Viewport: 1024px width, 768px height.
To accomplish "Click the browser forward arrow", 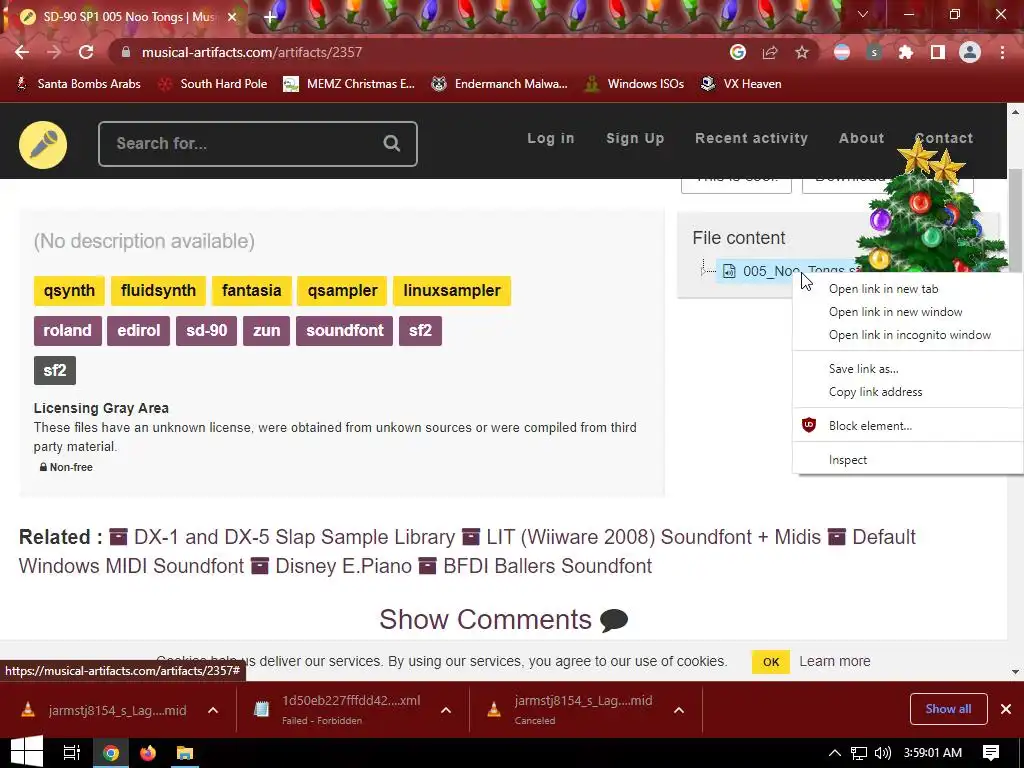I will click(54, 52).
